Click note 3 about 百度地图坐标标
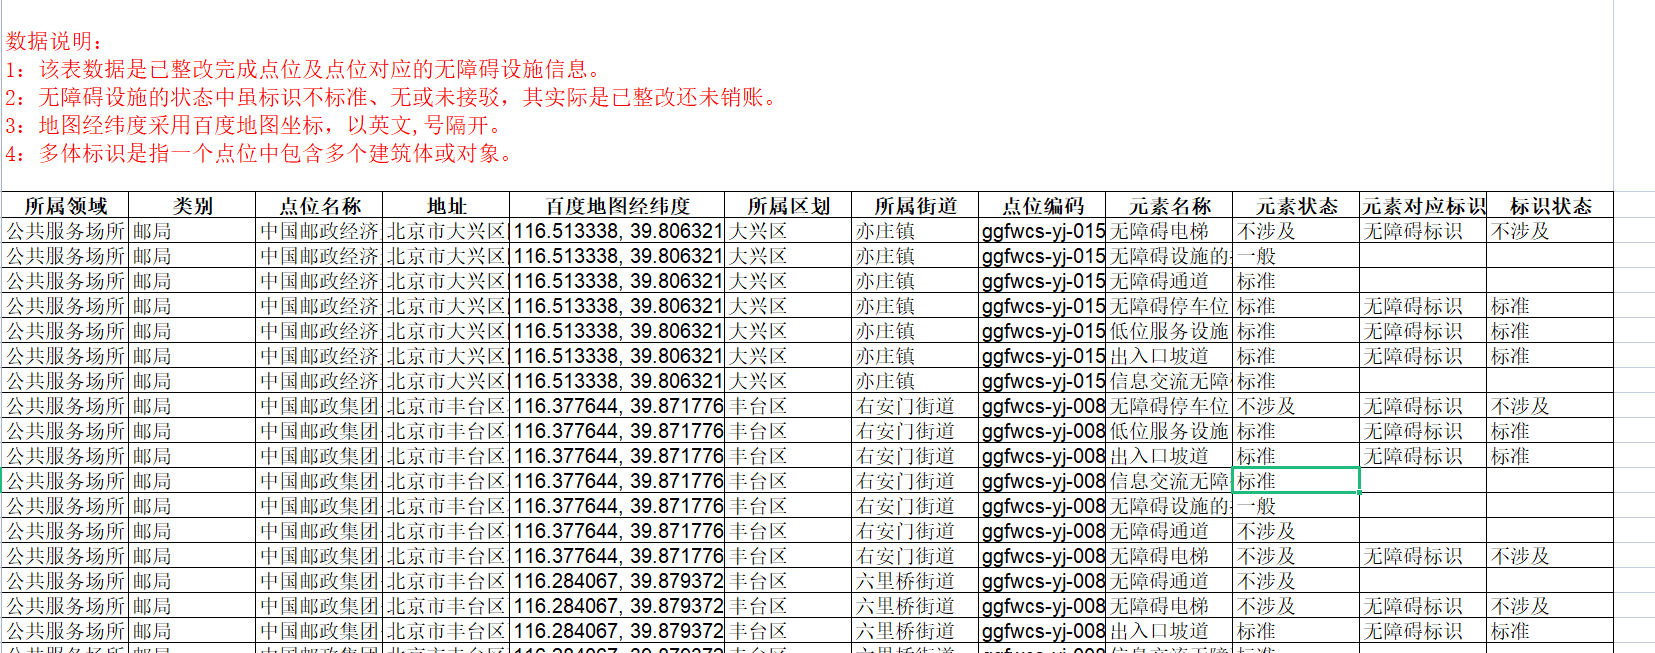 point(255,126)
